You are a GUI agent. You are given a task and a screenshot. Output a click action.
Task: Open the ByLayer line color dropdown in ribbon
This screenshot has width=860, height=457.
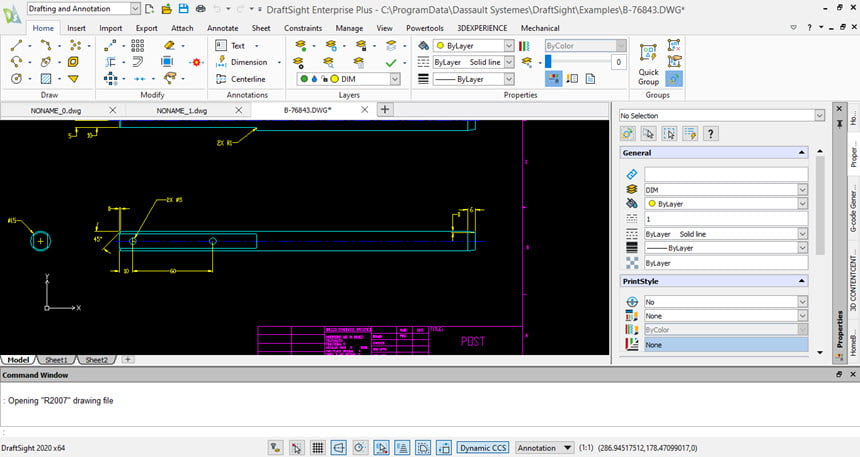[x=509, y=46]
